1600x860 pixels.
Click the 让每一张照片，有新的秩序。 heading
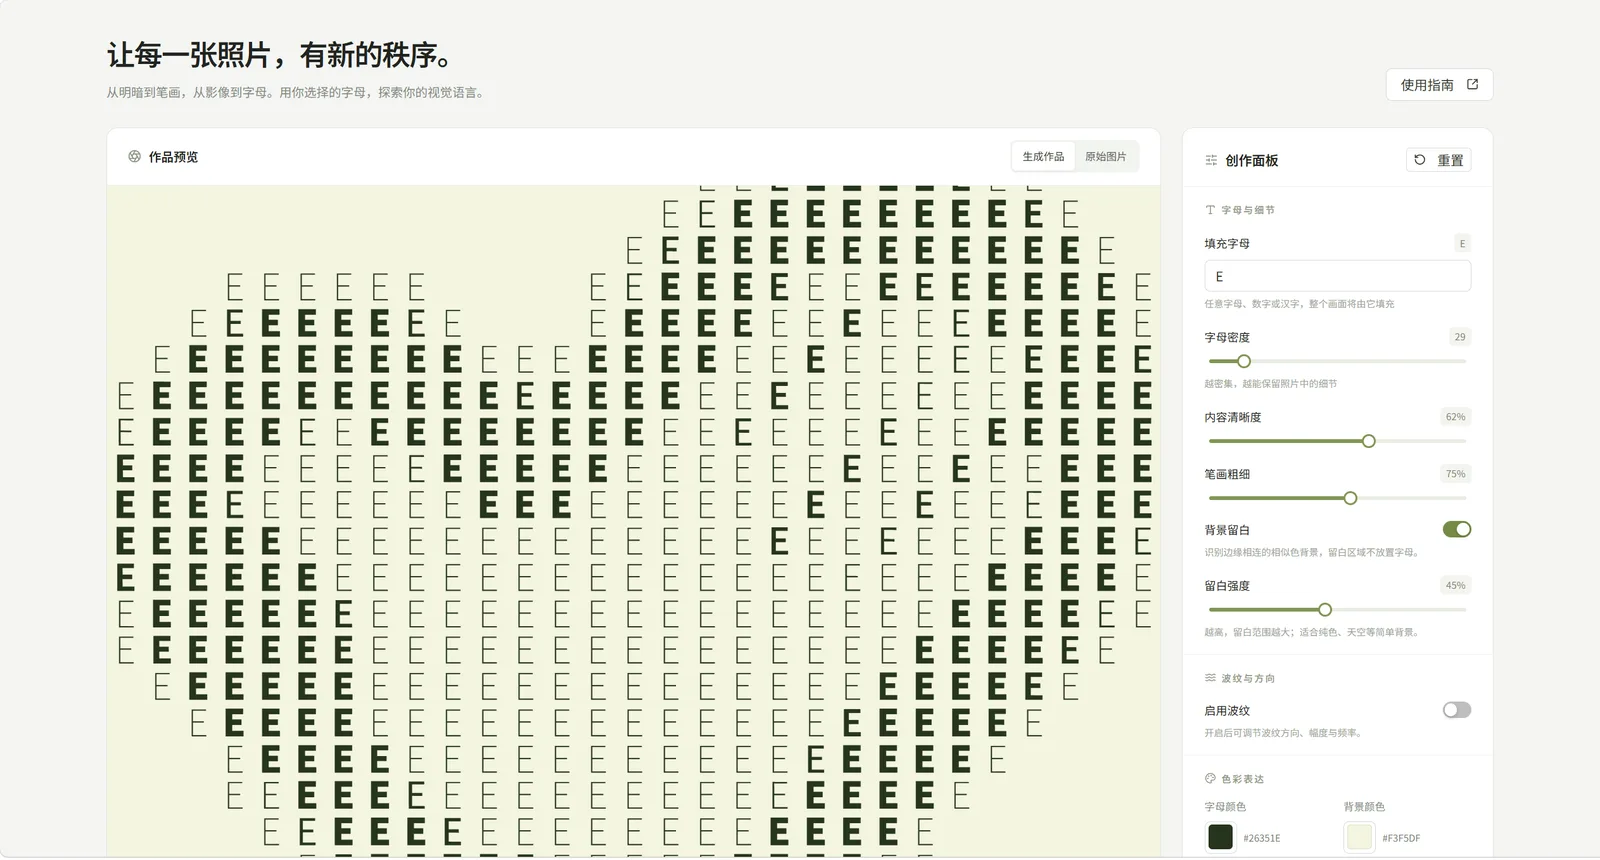coord(279,55)
